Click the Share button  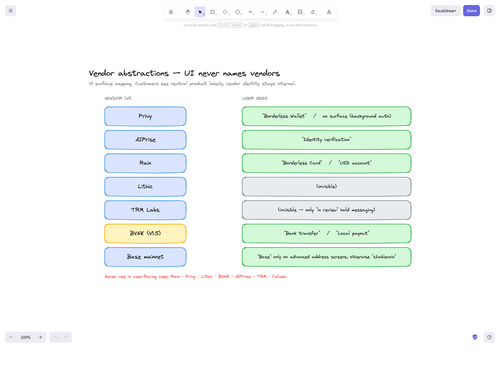(x=471, y=11)
